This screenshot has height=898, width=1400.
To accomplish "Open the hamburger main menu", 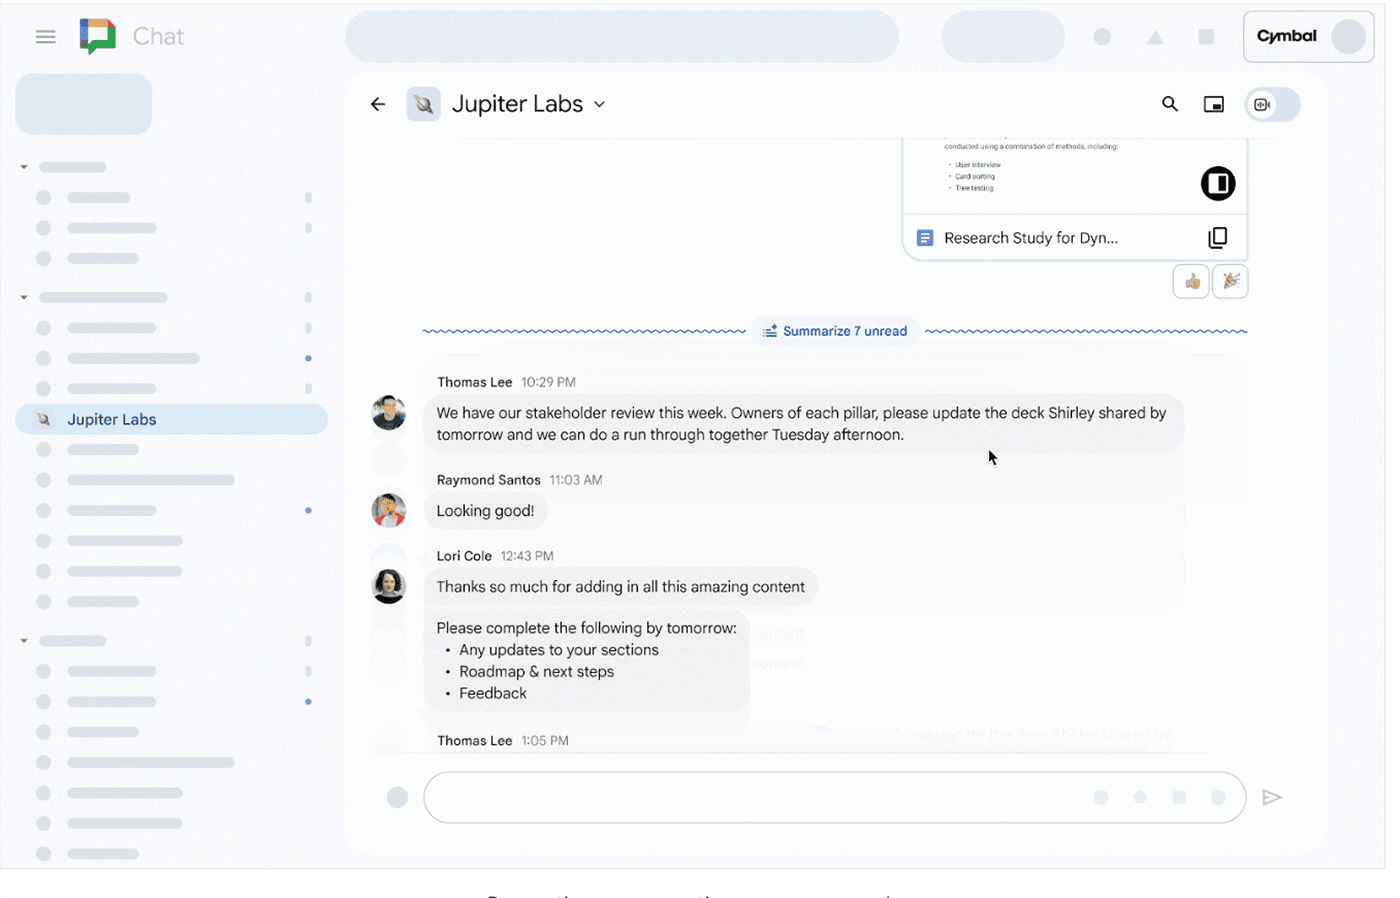I will (x=45, y=37).
